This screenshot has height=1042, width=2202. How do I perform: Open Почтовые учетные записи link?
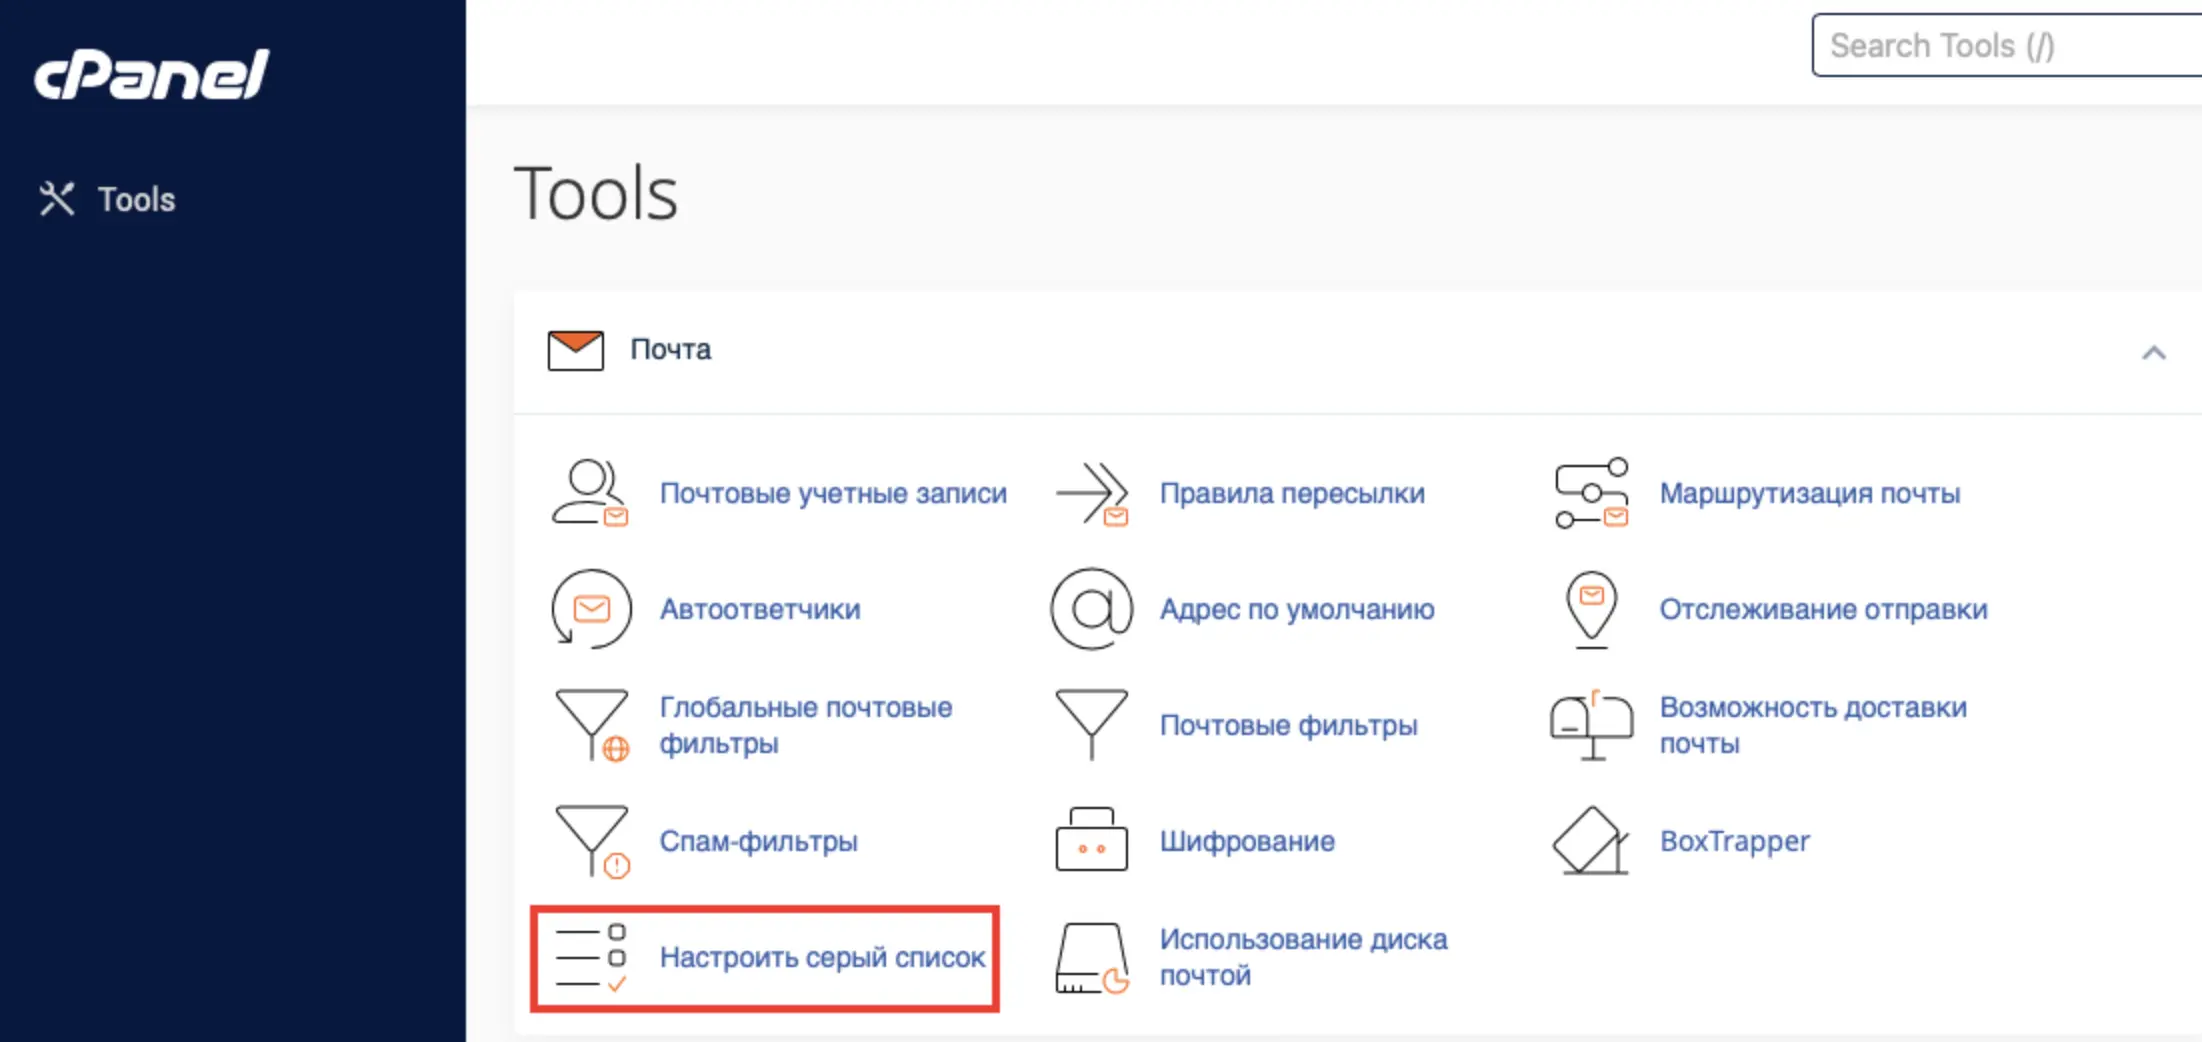tap(833, 493)
